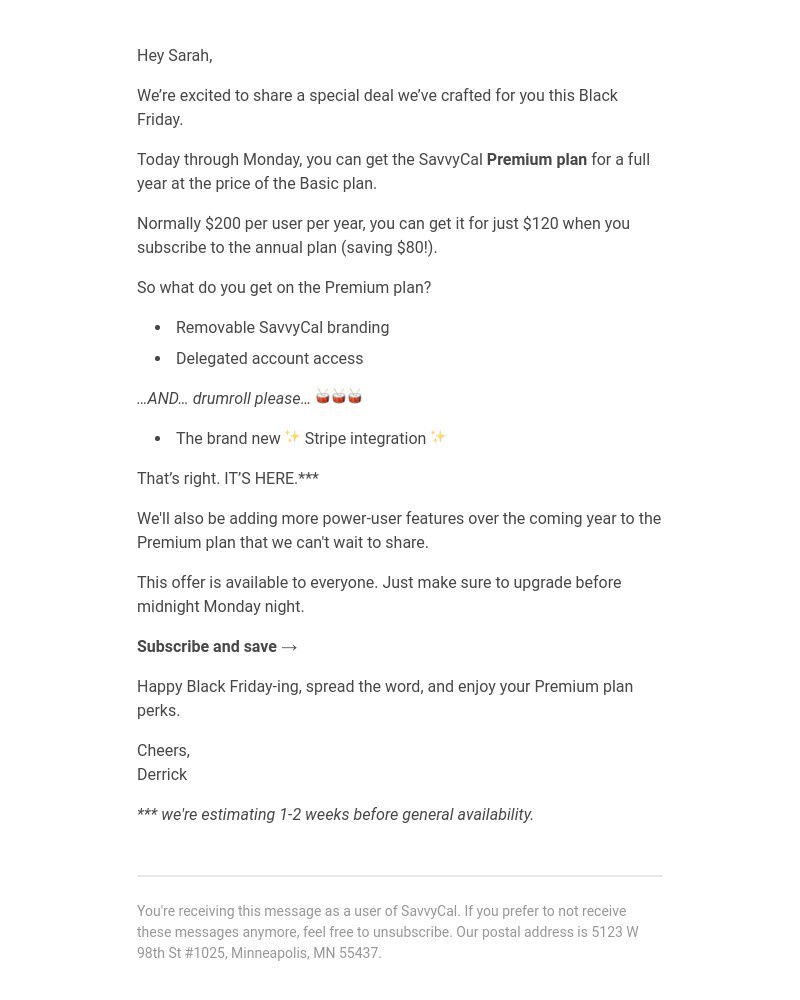Click the "That's right. IT'S HERE." line
The width and height of the screenshot is (800, 1000).
tap(227, 479)
